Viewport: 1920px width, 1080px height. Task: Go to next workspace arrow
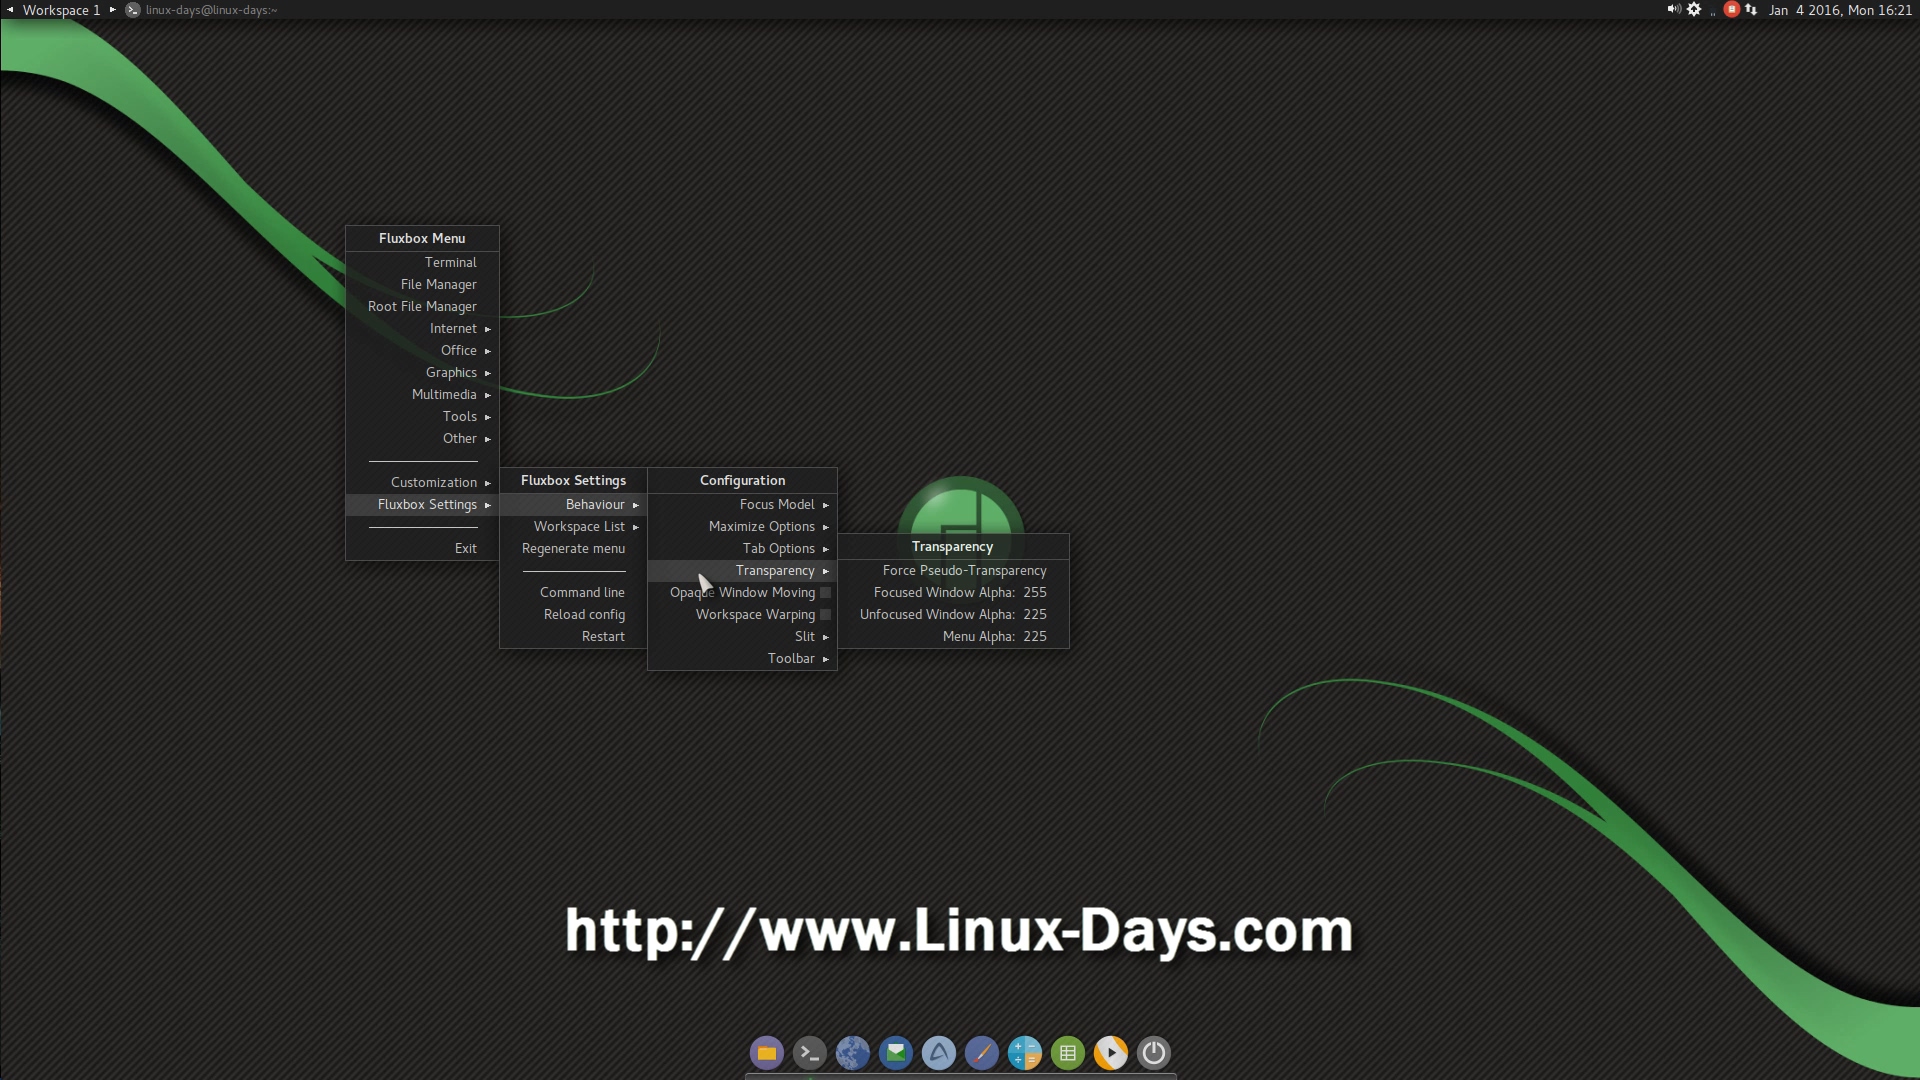[112, 9]
